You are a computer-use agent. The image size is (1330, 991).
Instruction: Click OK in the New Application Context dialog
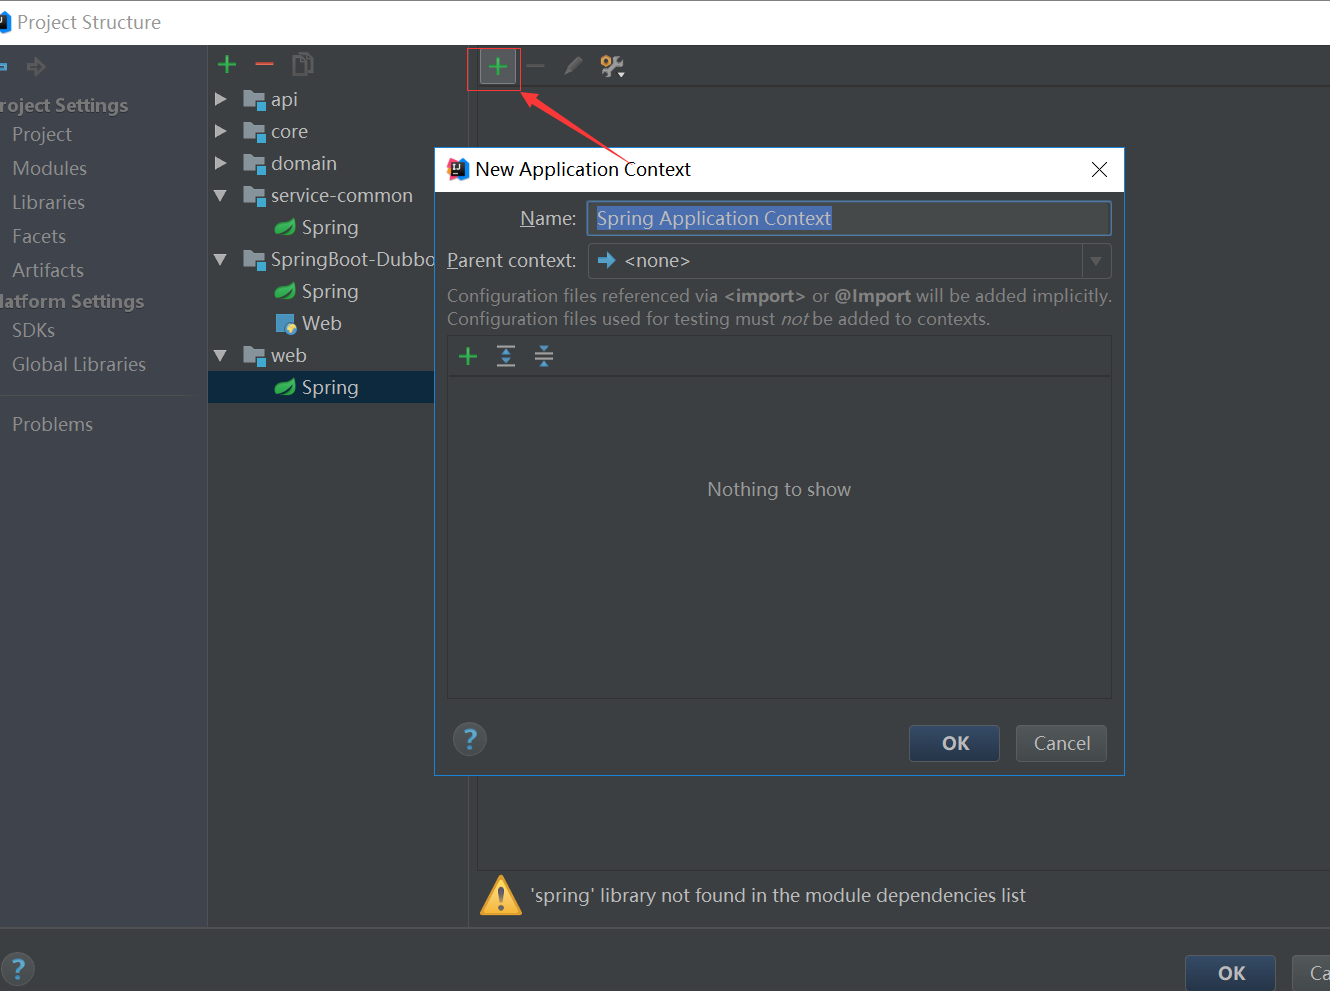(x=953, y=743)
